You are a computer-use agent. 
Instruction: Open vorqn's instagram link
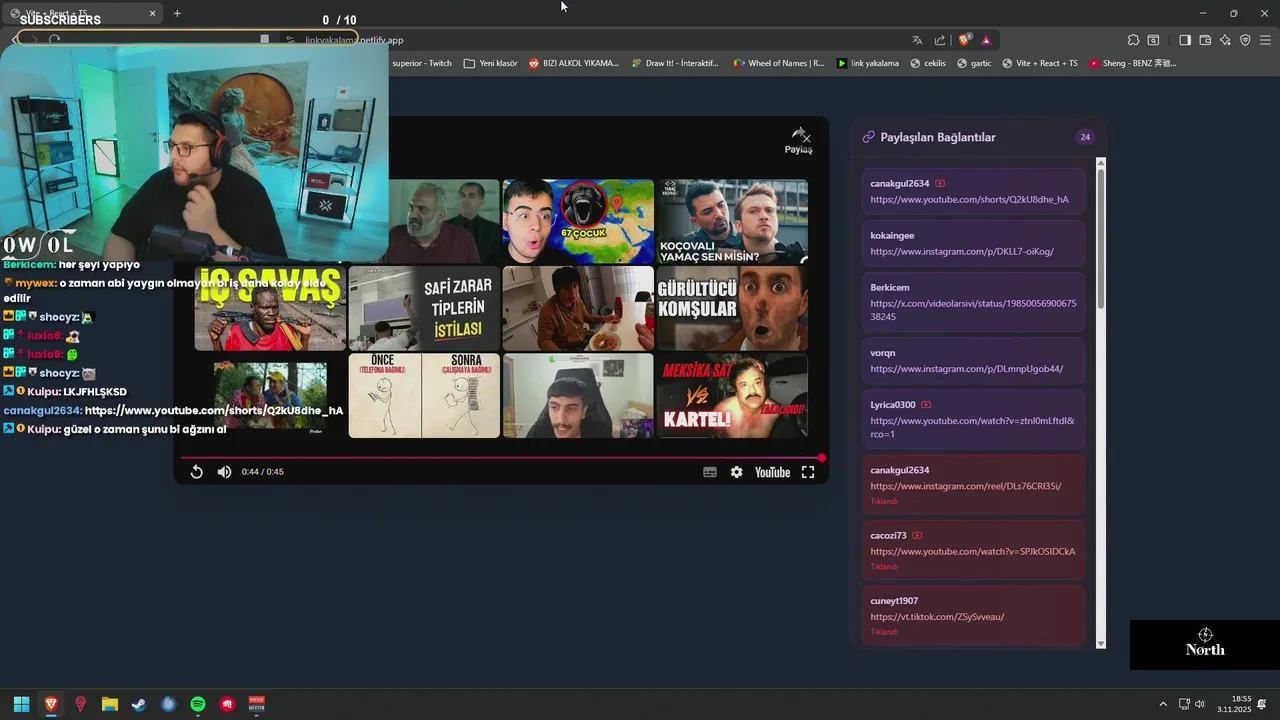click(x=966, y=369)
